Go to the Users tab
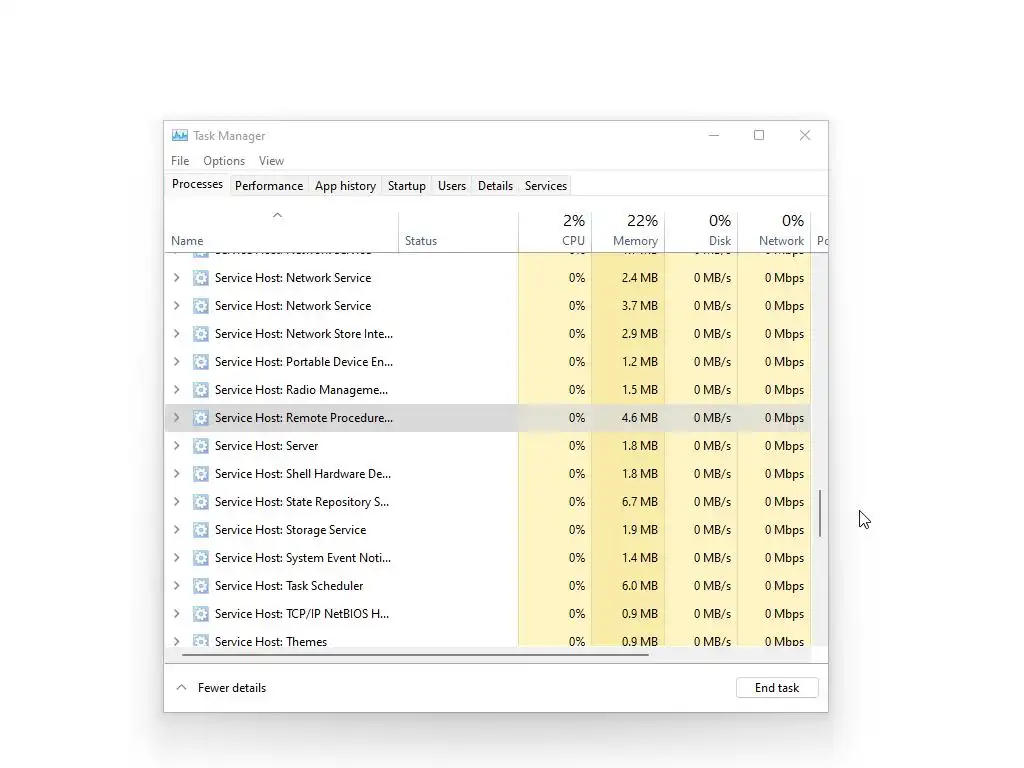 (x=452, y=185)
